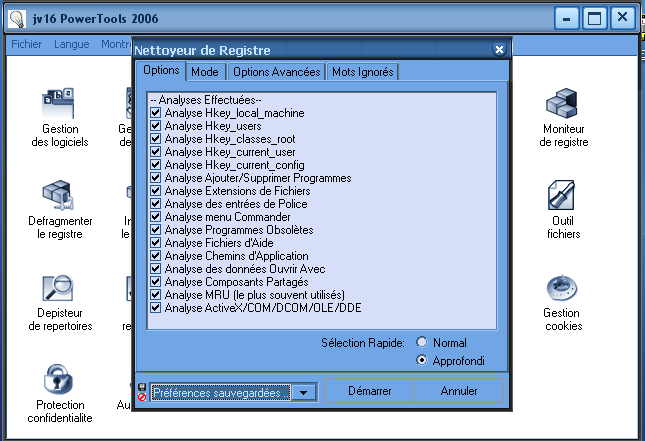645x441 pixels.
Task: Disable Analyse ActiveX/COM/DCOM/OLE/DDE option
Action: (155, 308)
